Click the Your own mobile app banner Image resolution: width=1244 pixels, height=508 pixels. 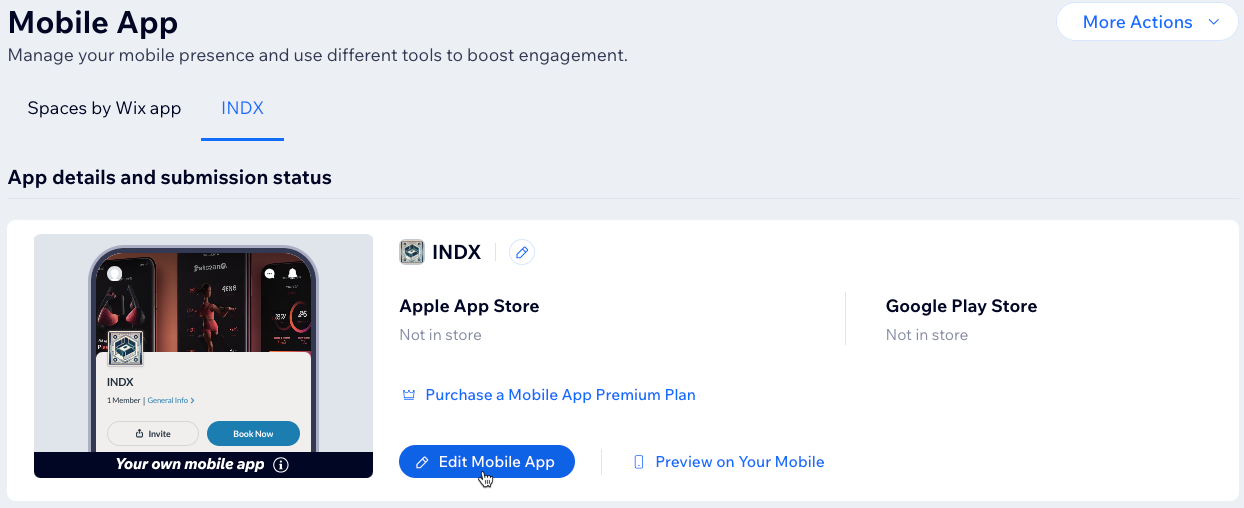click(190, 465)
